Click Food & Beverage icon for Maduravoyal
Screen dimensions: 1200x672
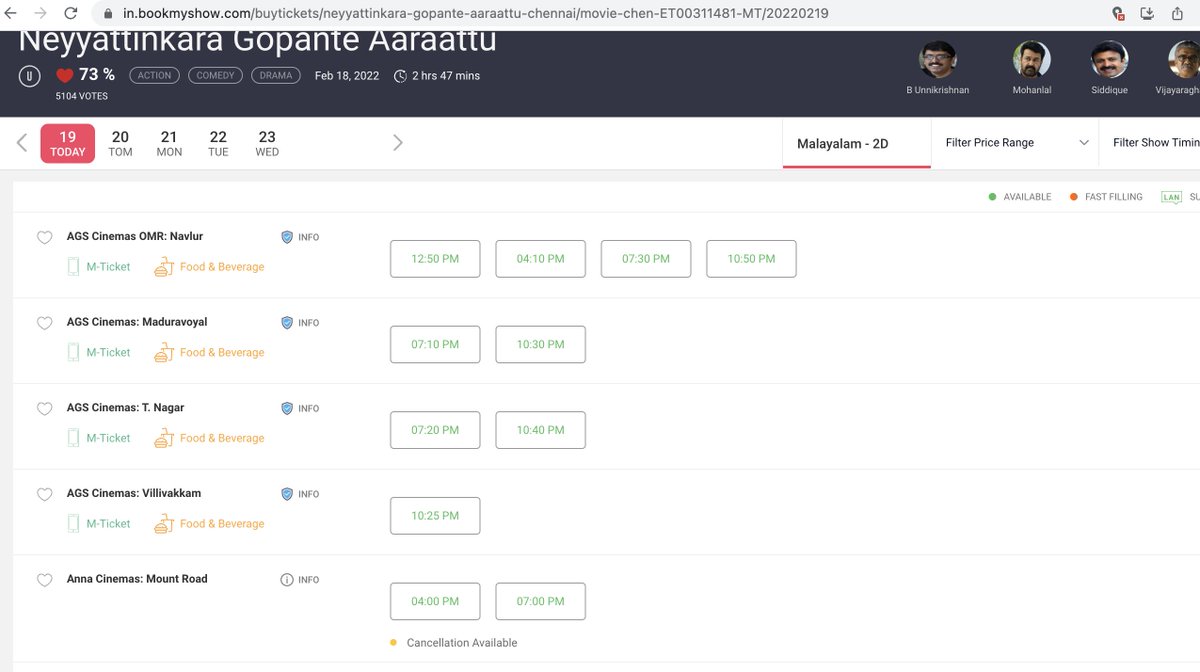164,352
